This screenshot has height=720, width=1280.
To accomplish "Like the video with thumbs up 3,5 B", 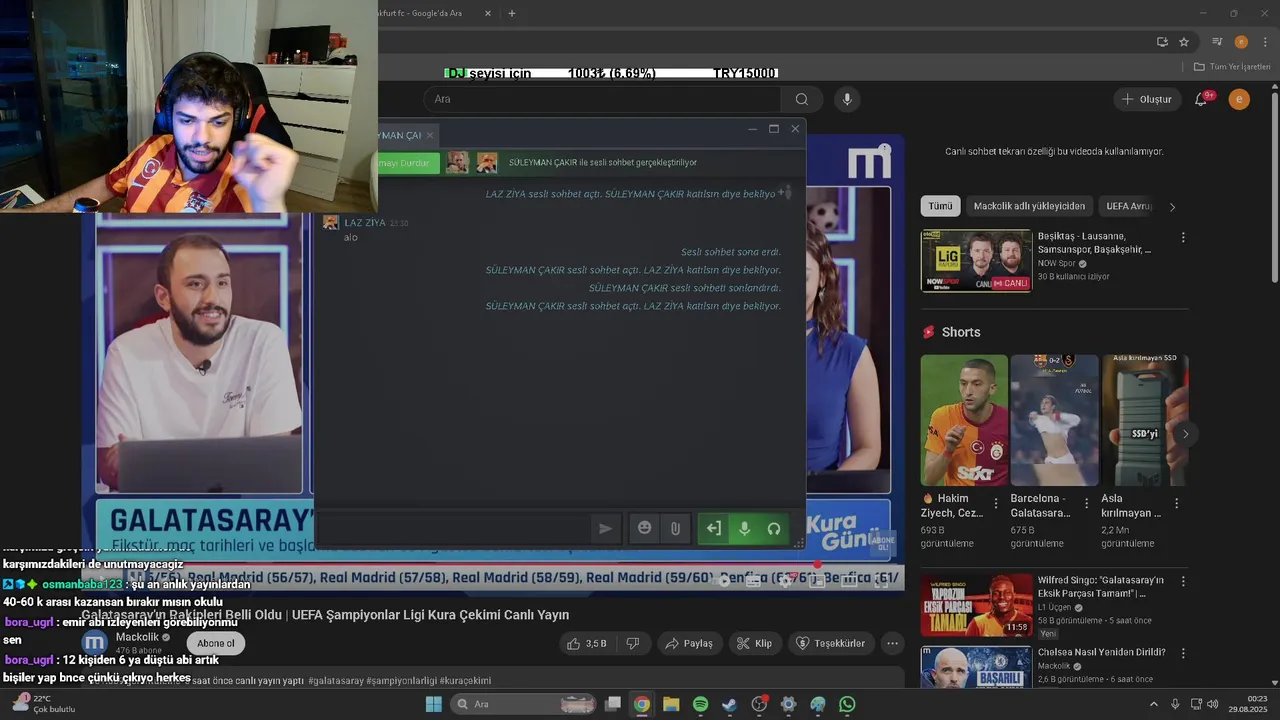I will [587, 643].
